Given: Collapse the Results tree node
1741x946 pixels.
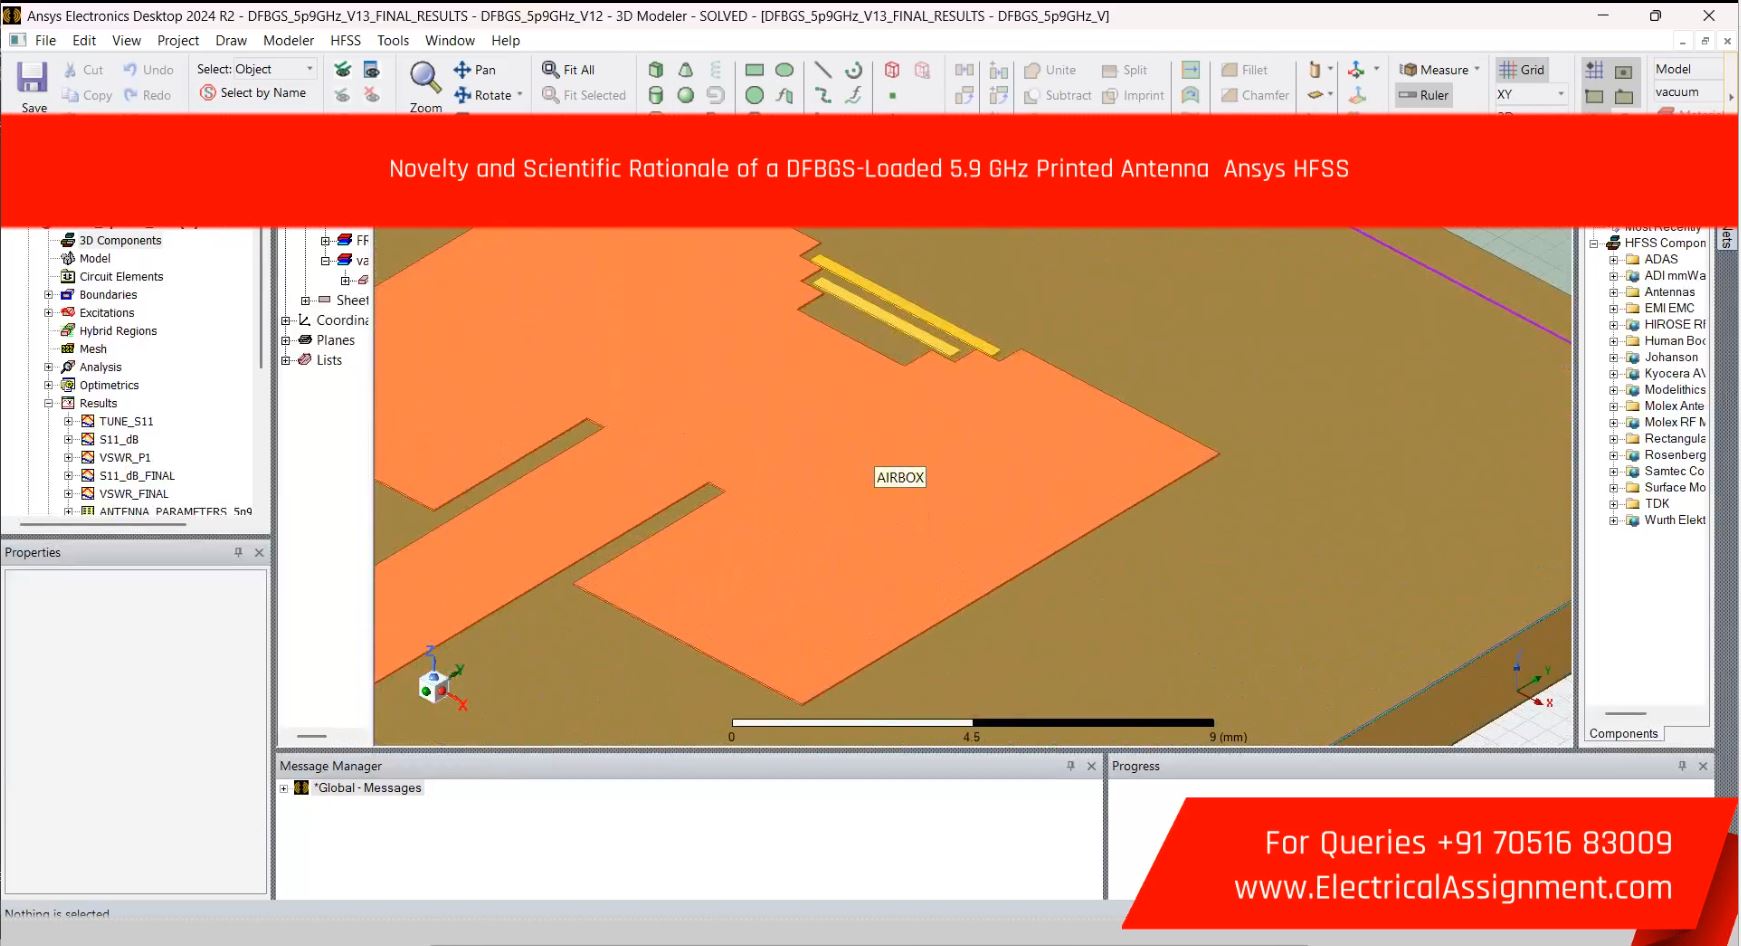Looking at the screenshot, I should 48,403.
